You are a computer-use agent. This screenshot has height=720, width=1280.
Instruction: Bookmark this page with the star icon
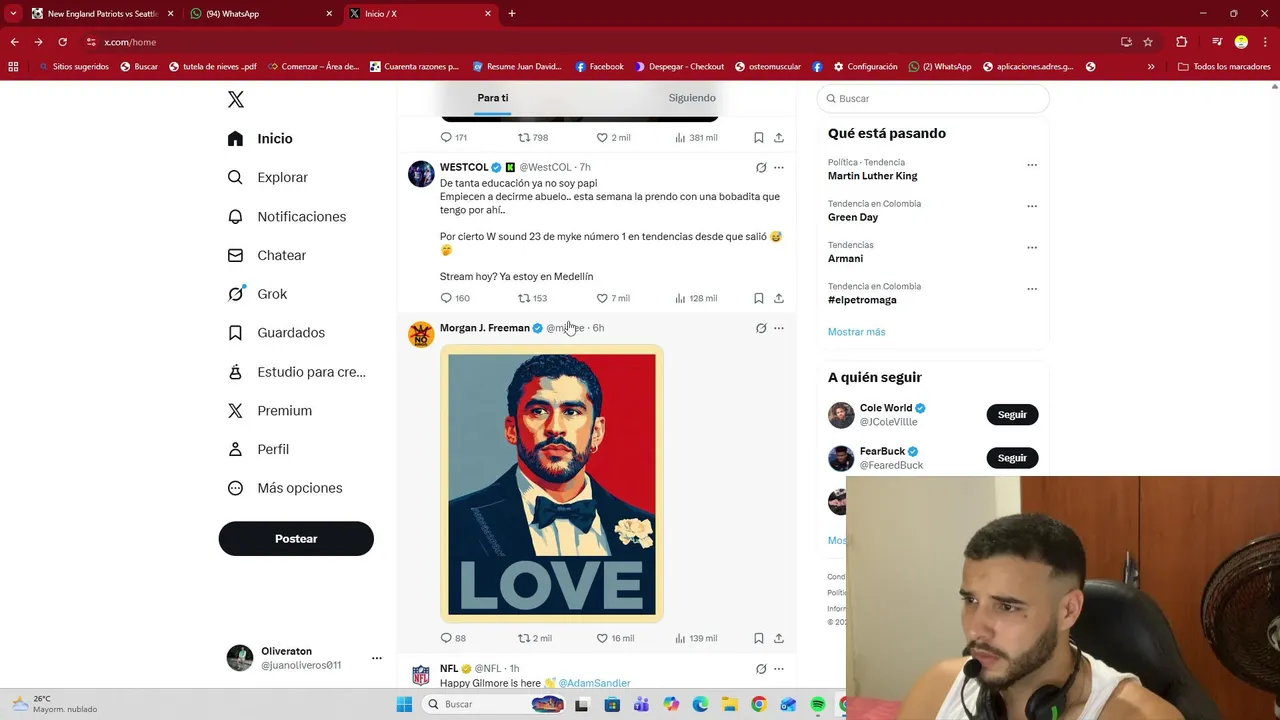(x=1148, y=42)
